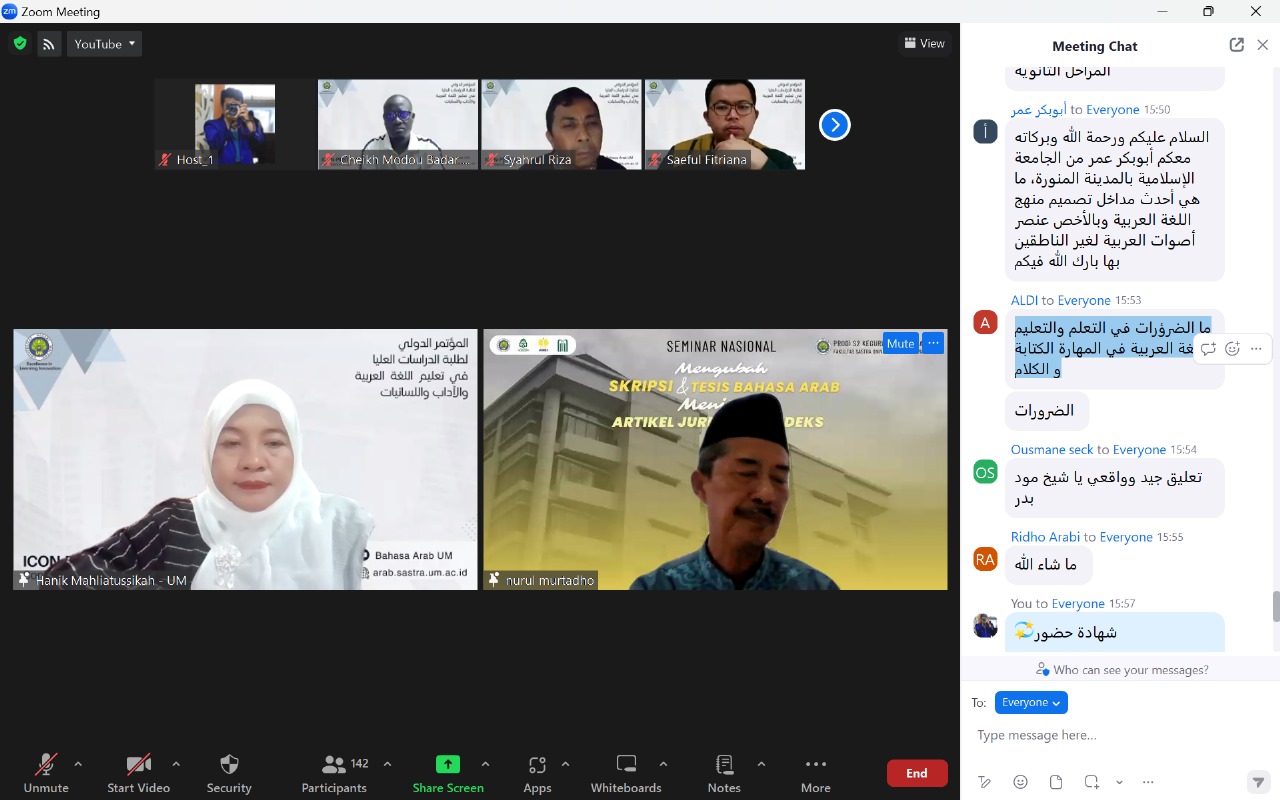Open the Notes panel
The width and height of the screenshot is (1280, 800).
(x=724, y=773)
